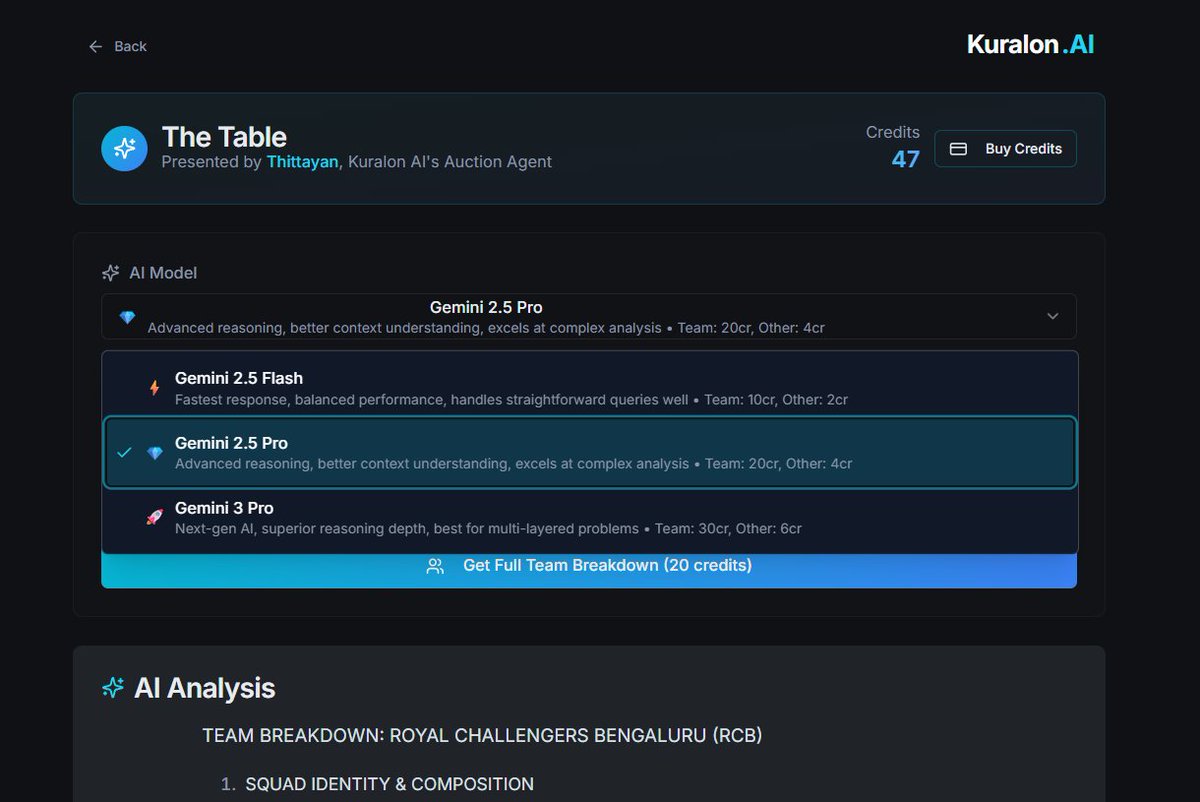
Task: Click the sparkle icon beside AI Model
Action: pyautogui.click(x=111, y=273)
